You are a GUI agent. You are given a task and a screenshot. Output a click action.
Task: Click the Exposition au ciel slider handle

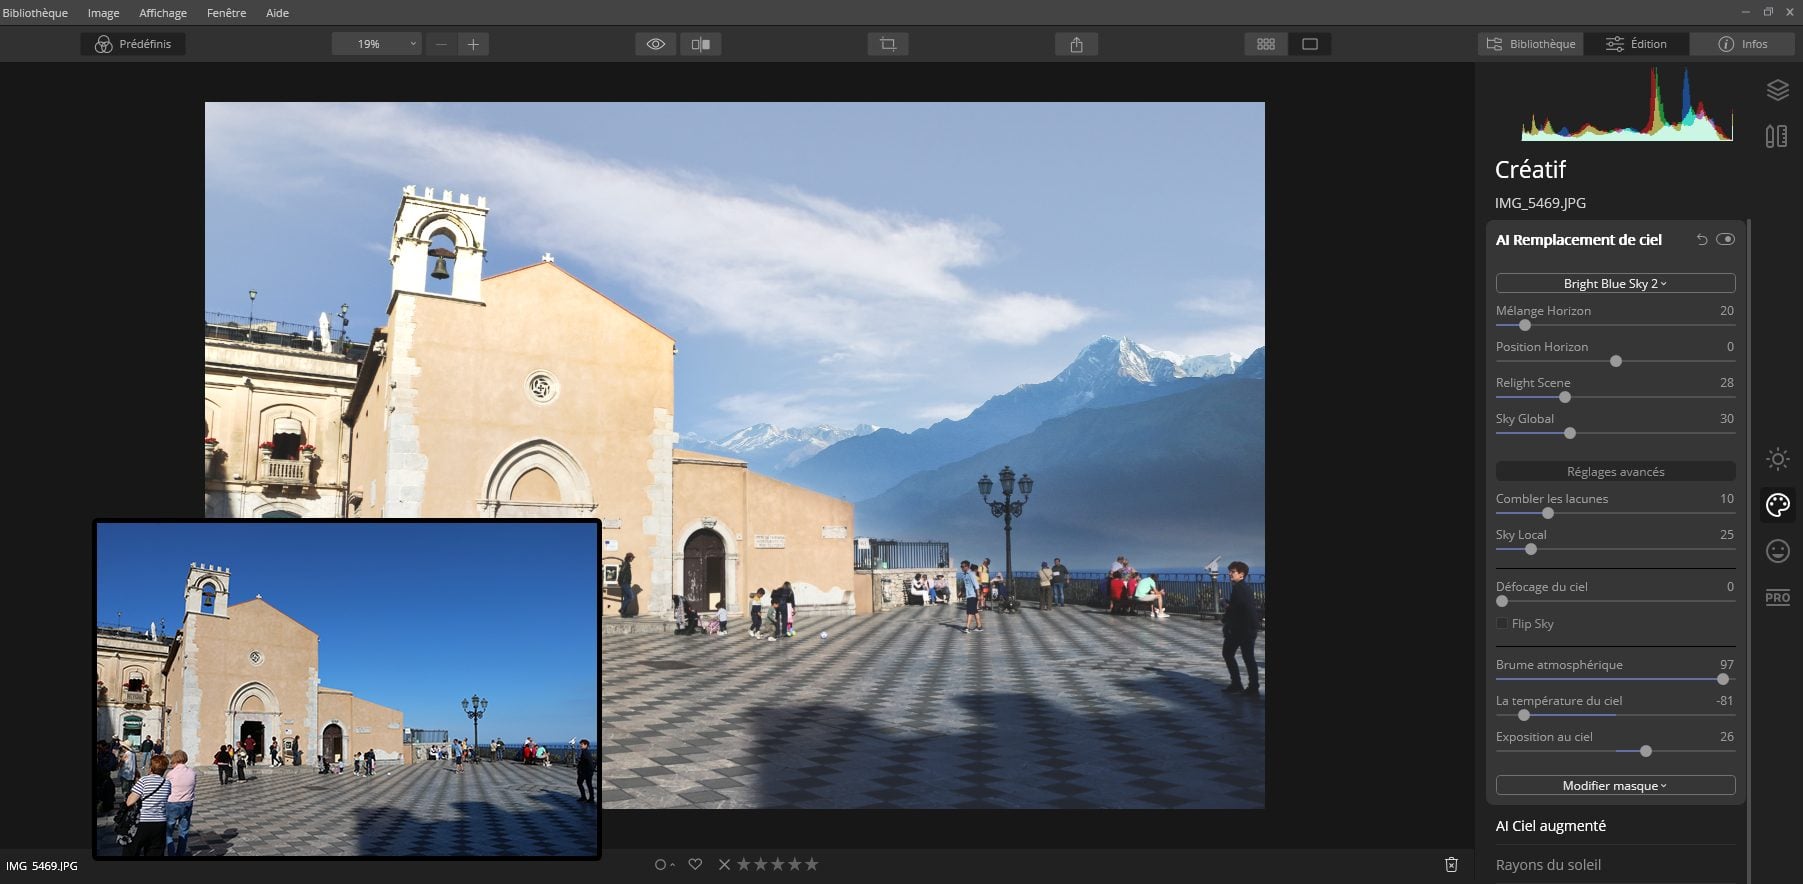[x=1646, y=751]
